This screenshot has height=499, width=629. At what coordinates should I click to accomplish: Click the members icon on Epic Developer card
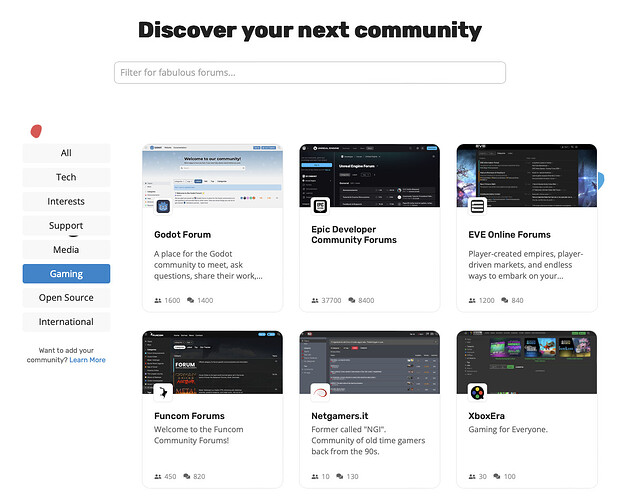315,300
